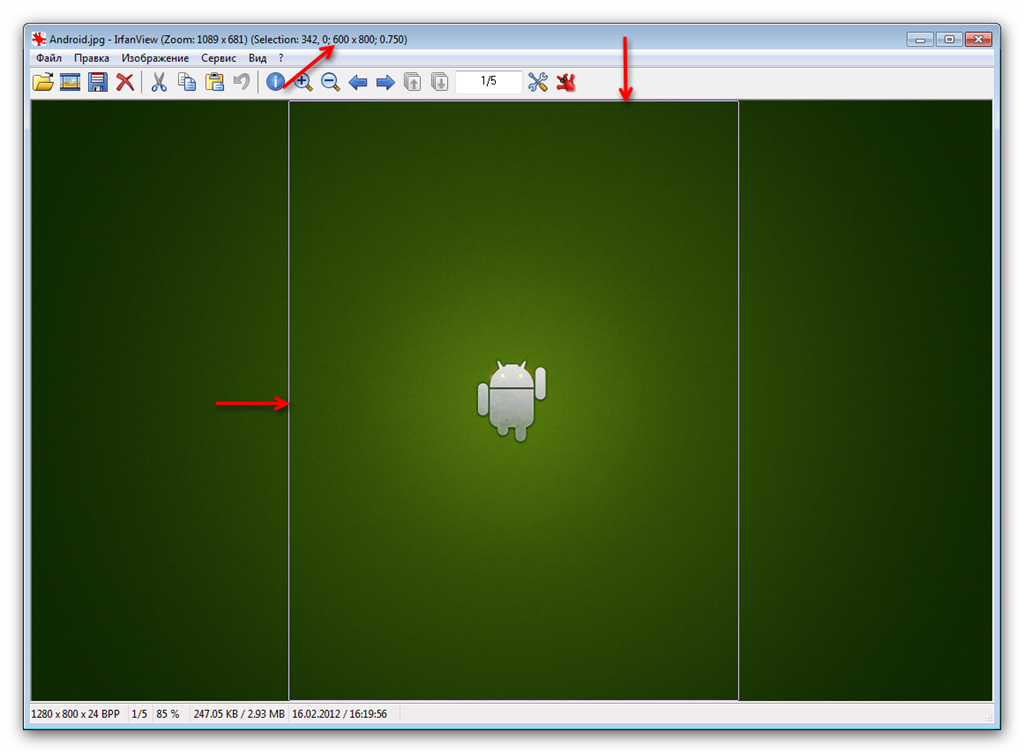
Task: Open the Вид menu
Action: [257, 58]
